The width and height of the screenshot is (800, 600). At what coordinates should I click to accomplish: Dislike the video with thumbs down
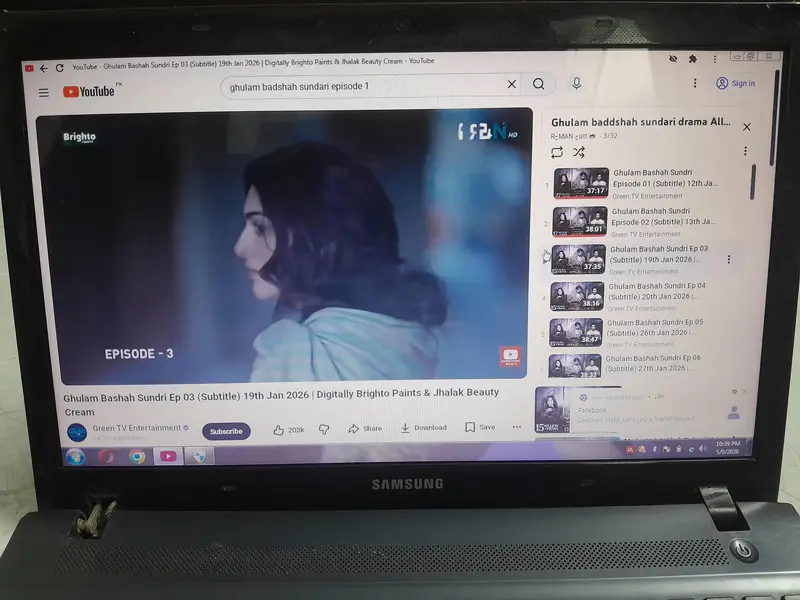pos(324,430)
